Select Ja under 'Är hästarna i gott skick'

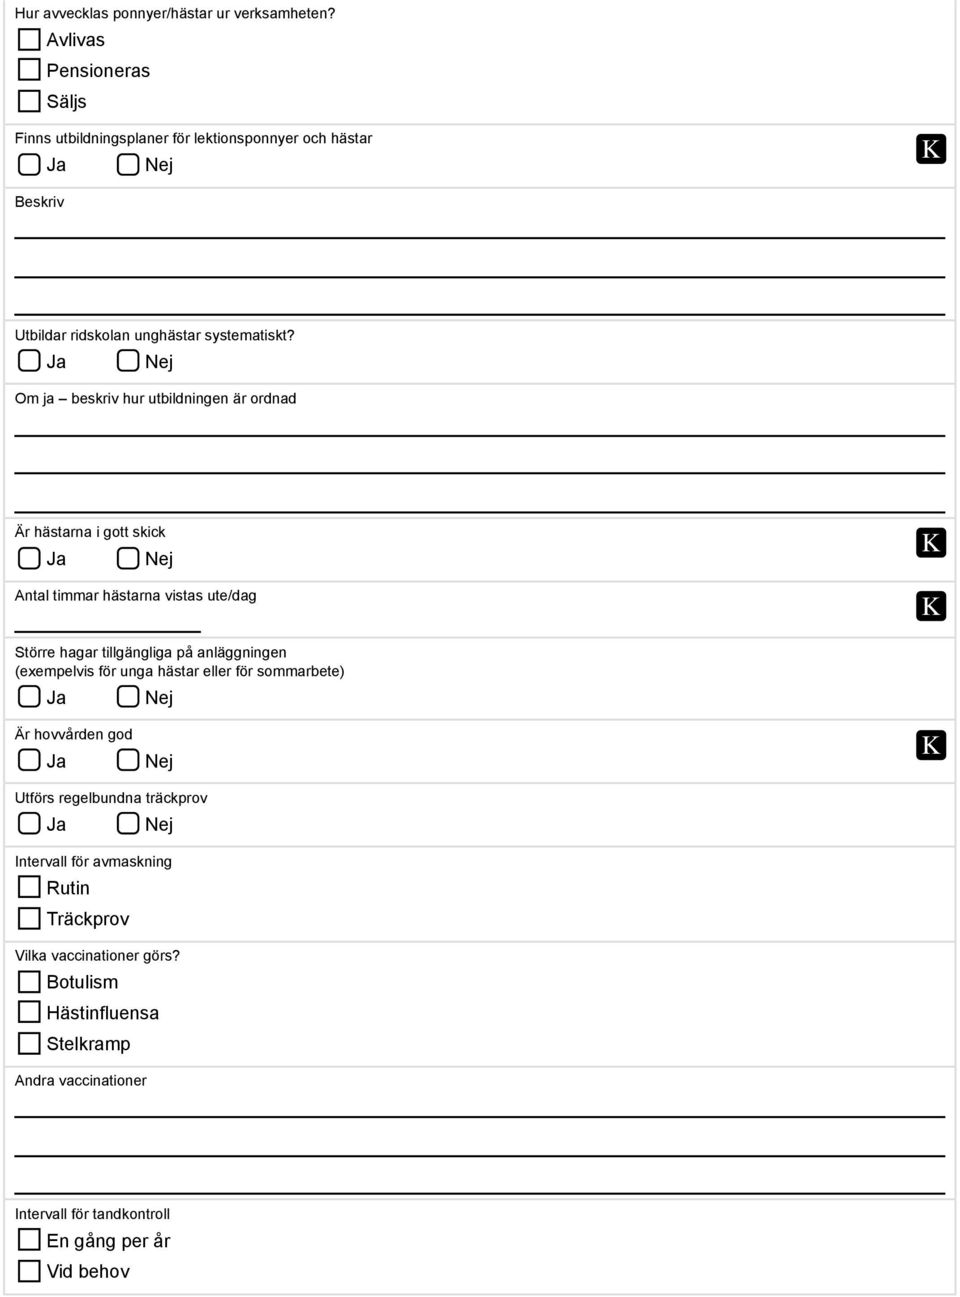pos(29,558)
